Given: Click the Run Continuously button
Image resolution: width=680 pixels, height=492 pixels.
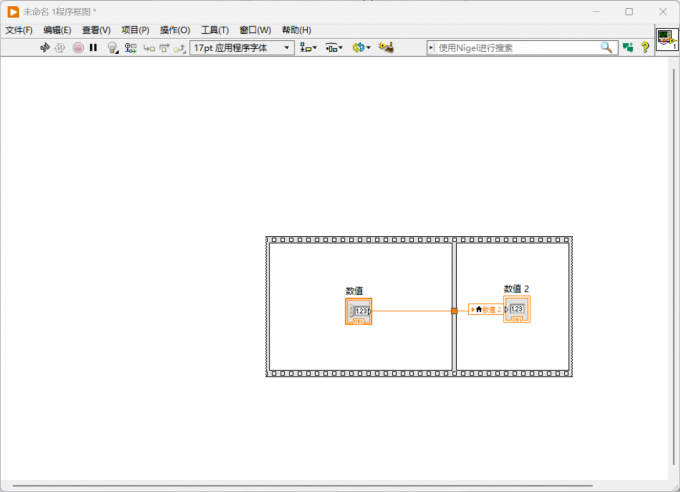Looking at the screenshot, I should [x=60, y=48].
